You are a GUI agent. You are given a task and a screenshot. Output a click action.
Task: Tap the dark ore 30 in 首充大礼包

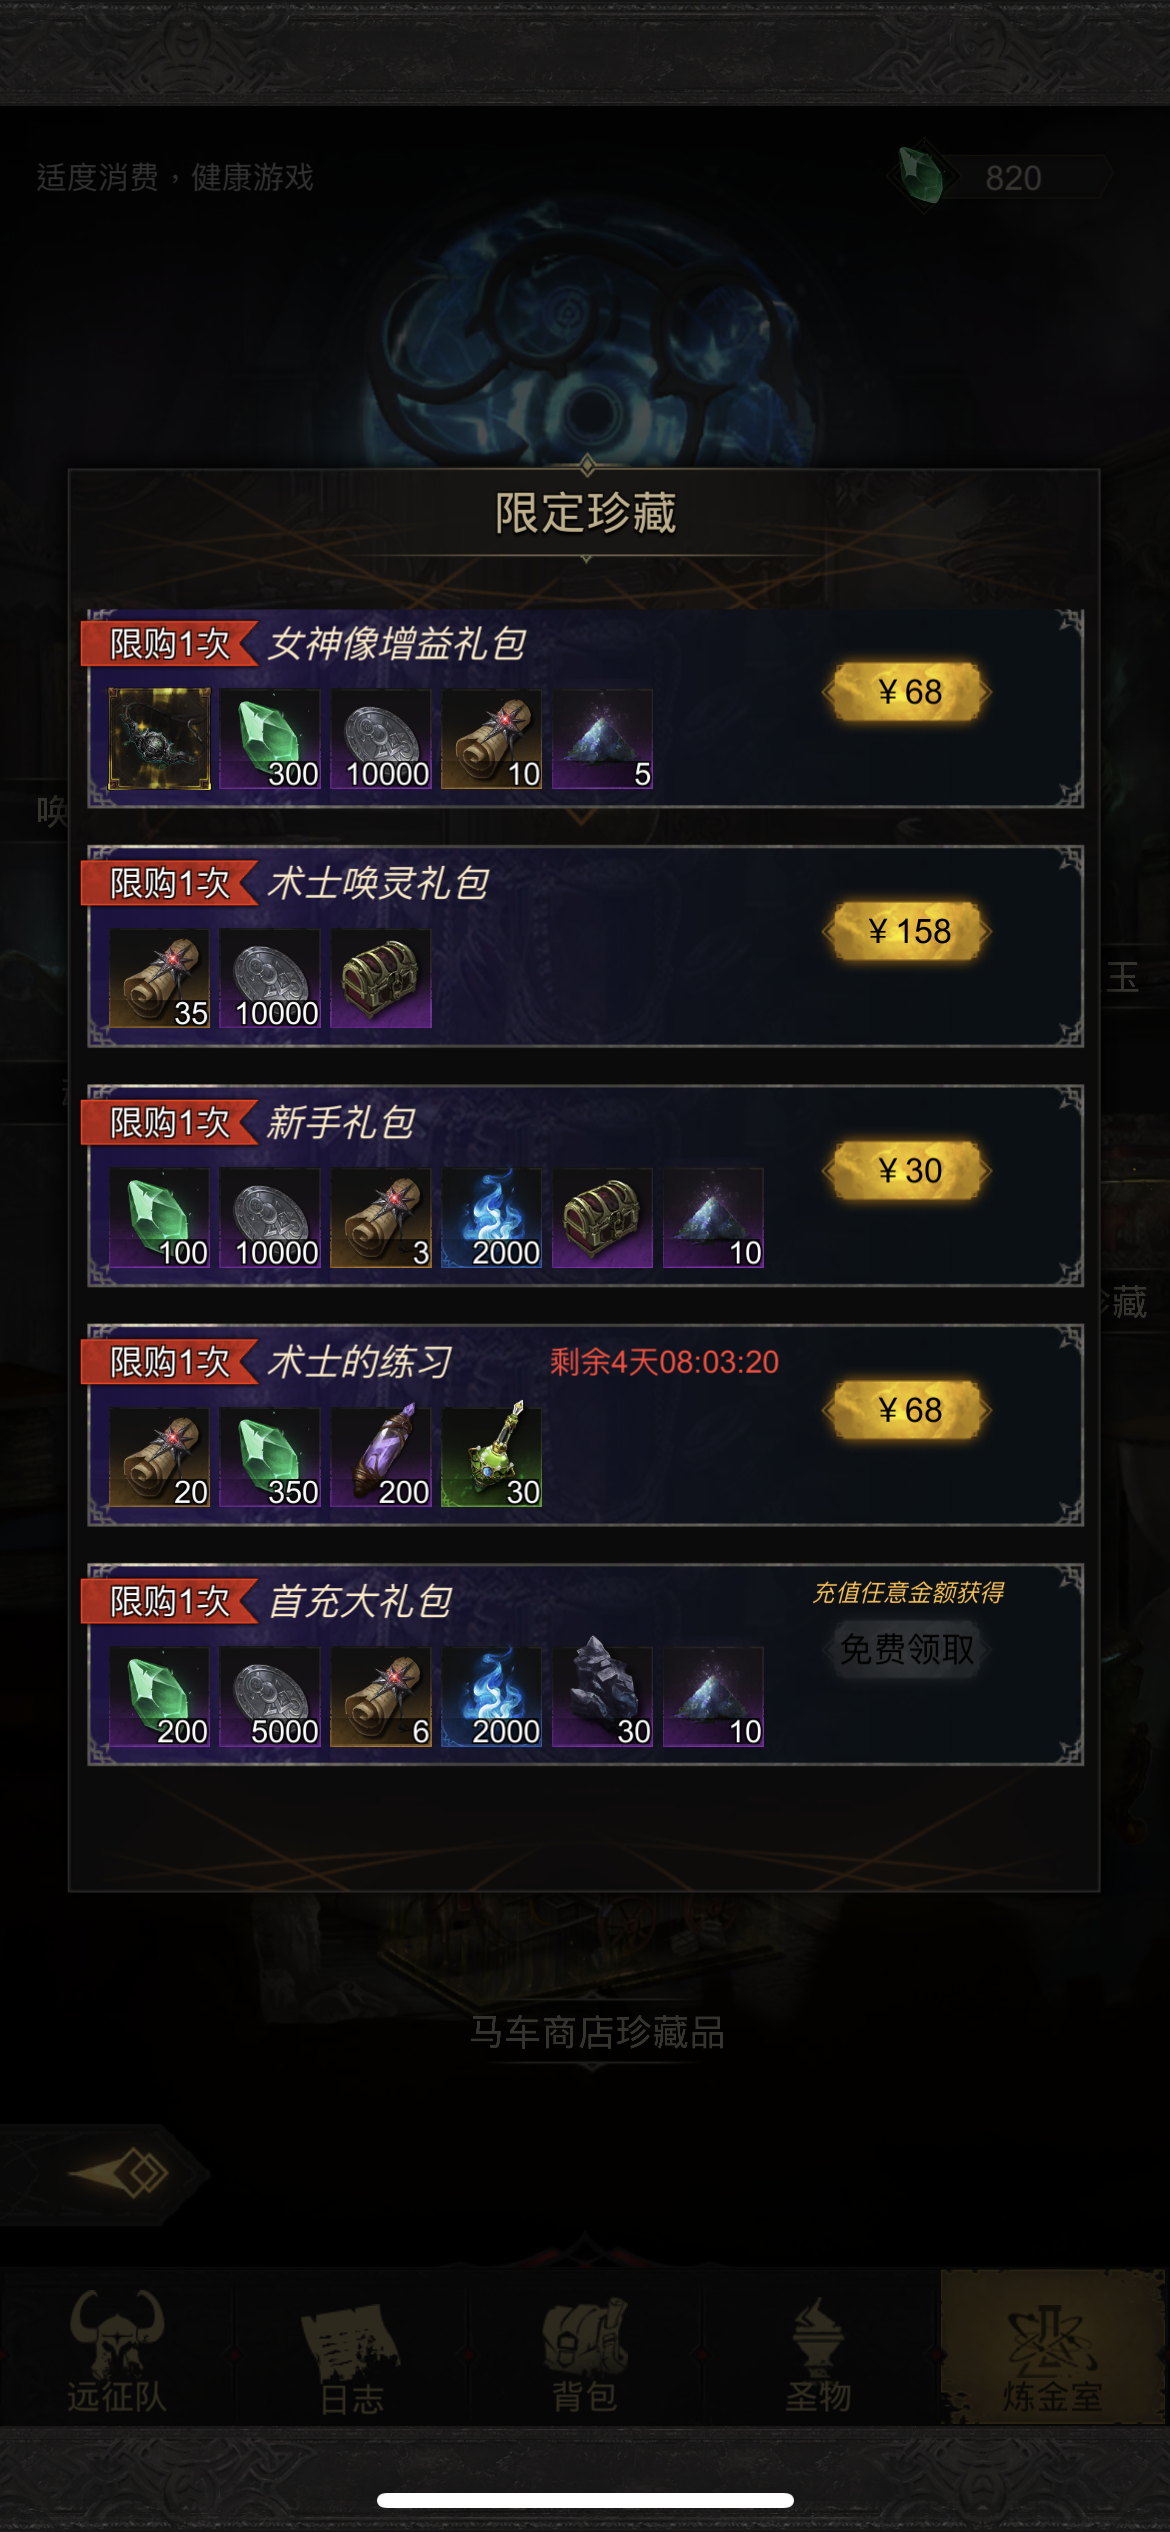(x=603, y=1697)
